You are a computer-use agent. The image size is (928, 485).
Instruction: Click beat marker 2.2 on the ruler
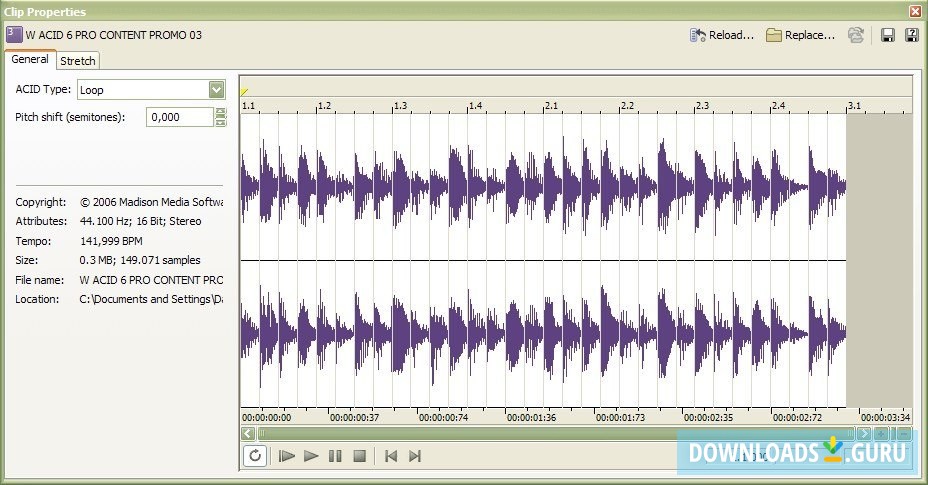627,105
